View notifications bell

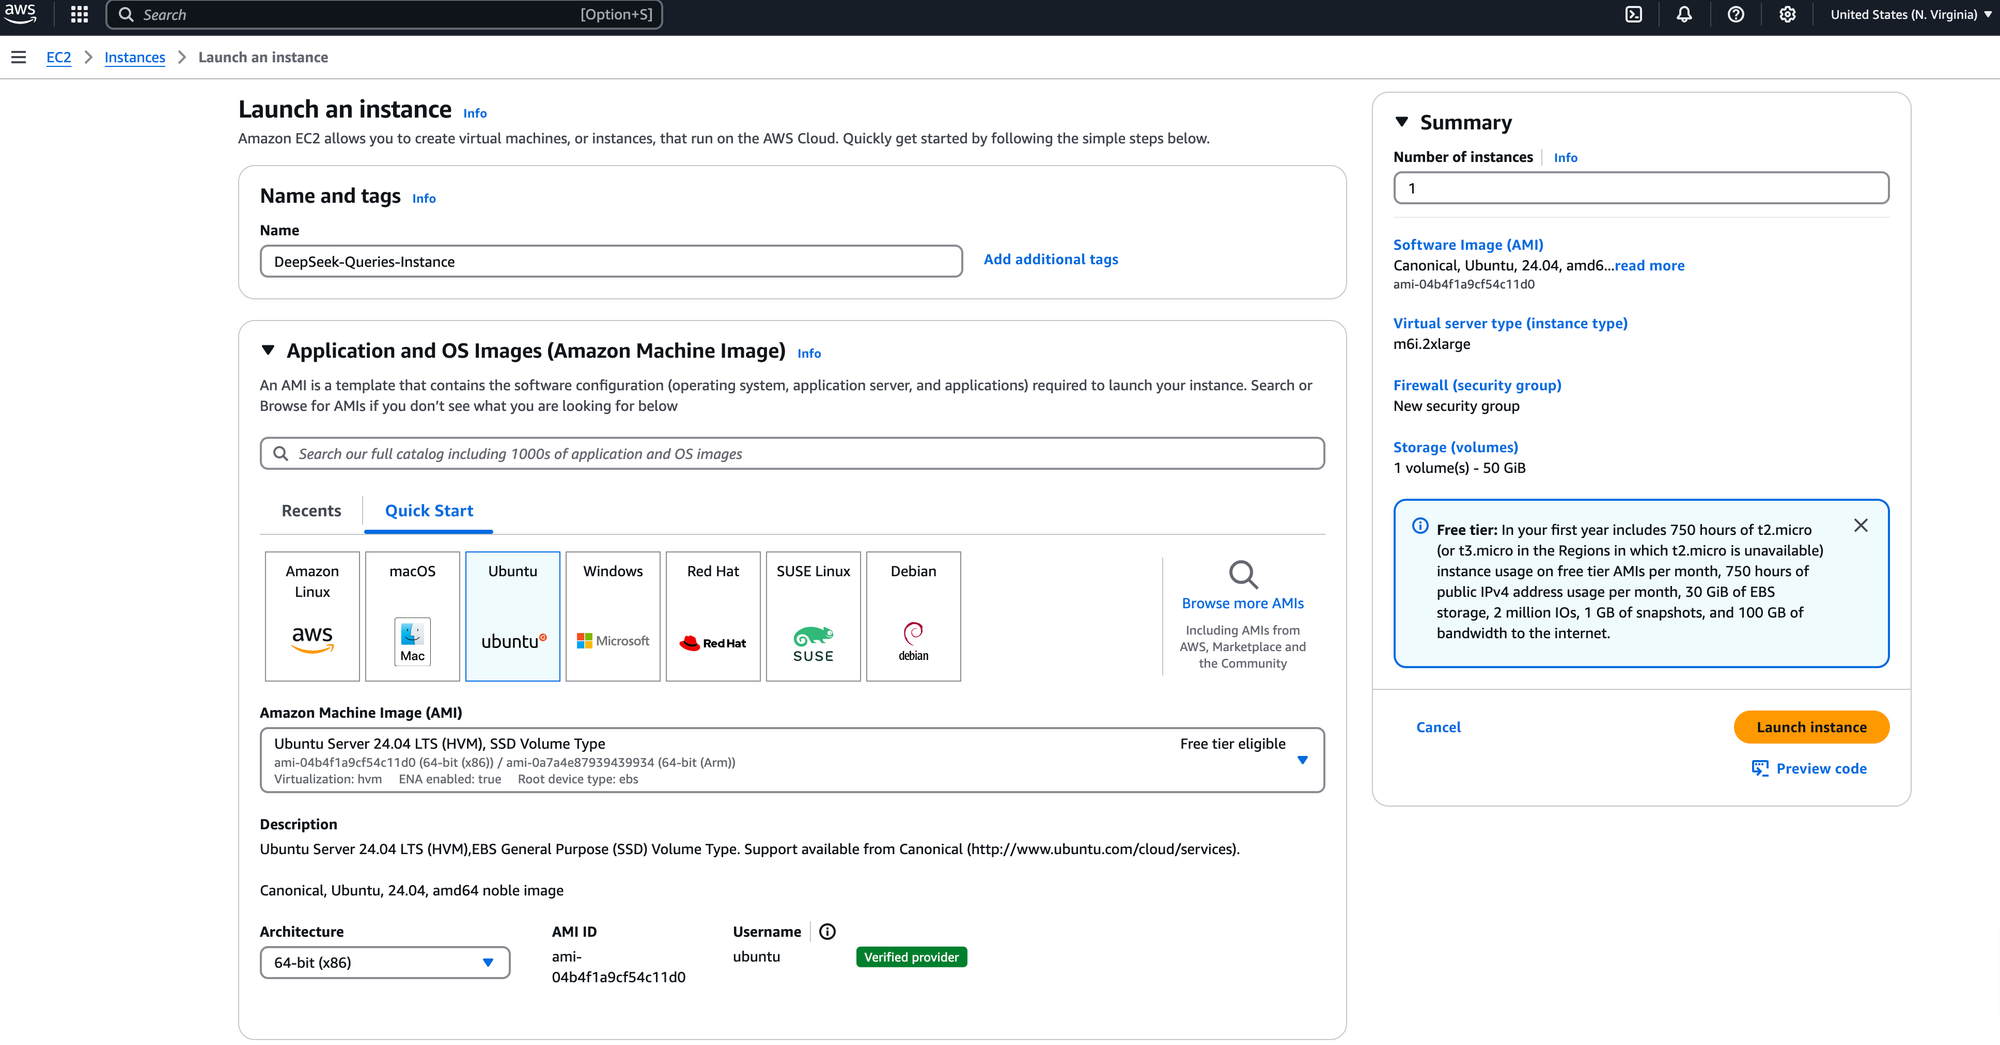point(1685,14)
